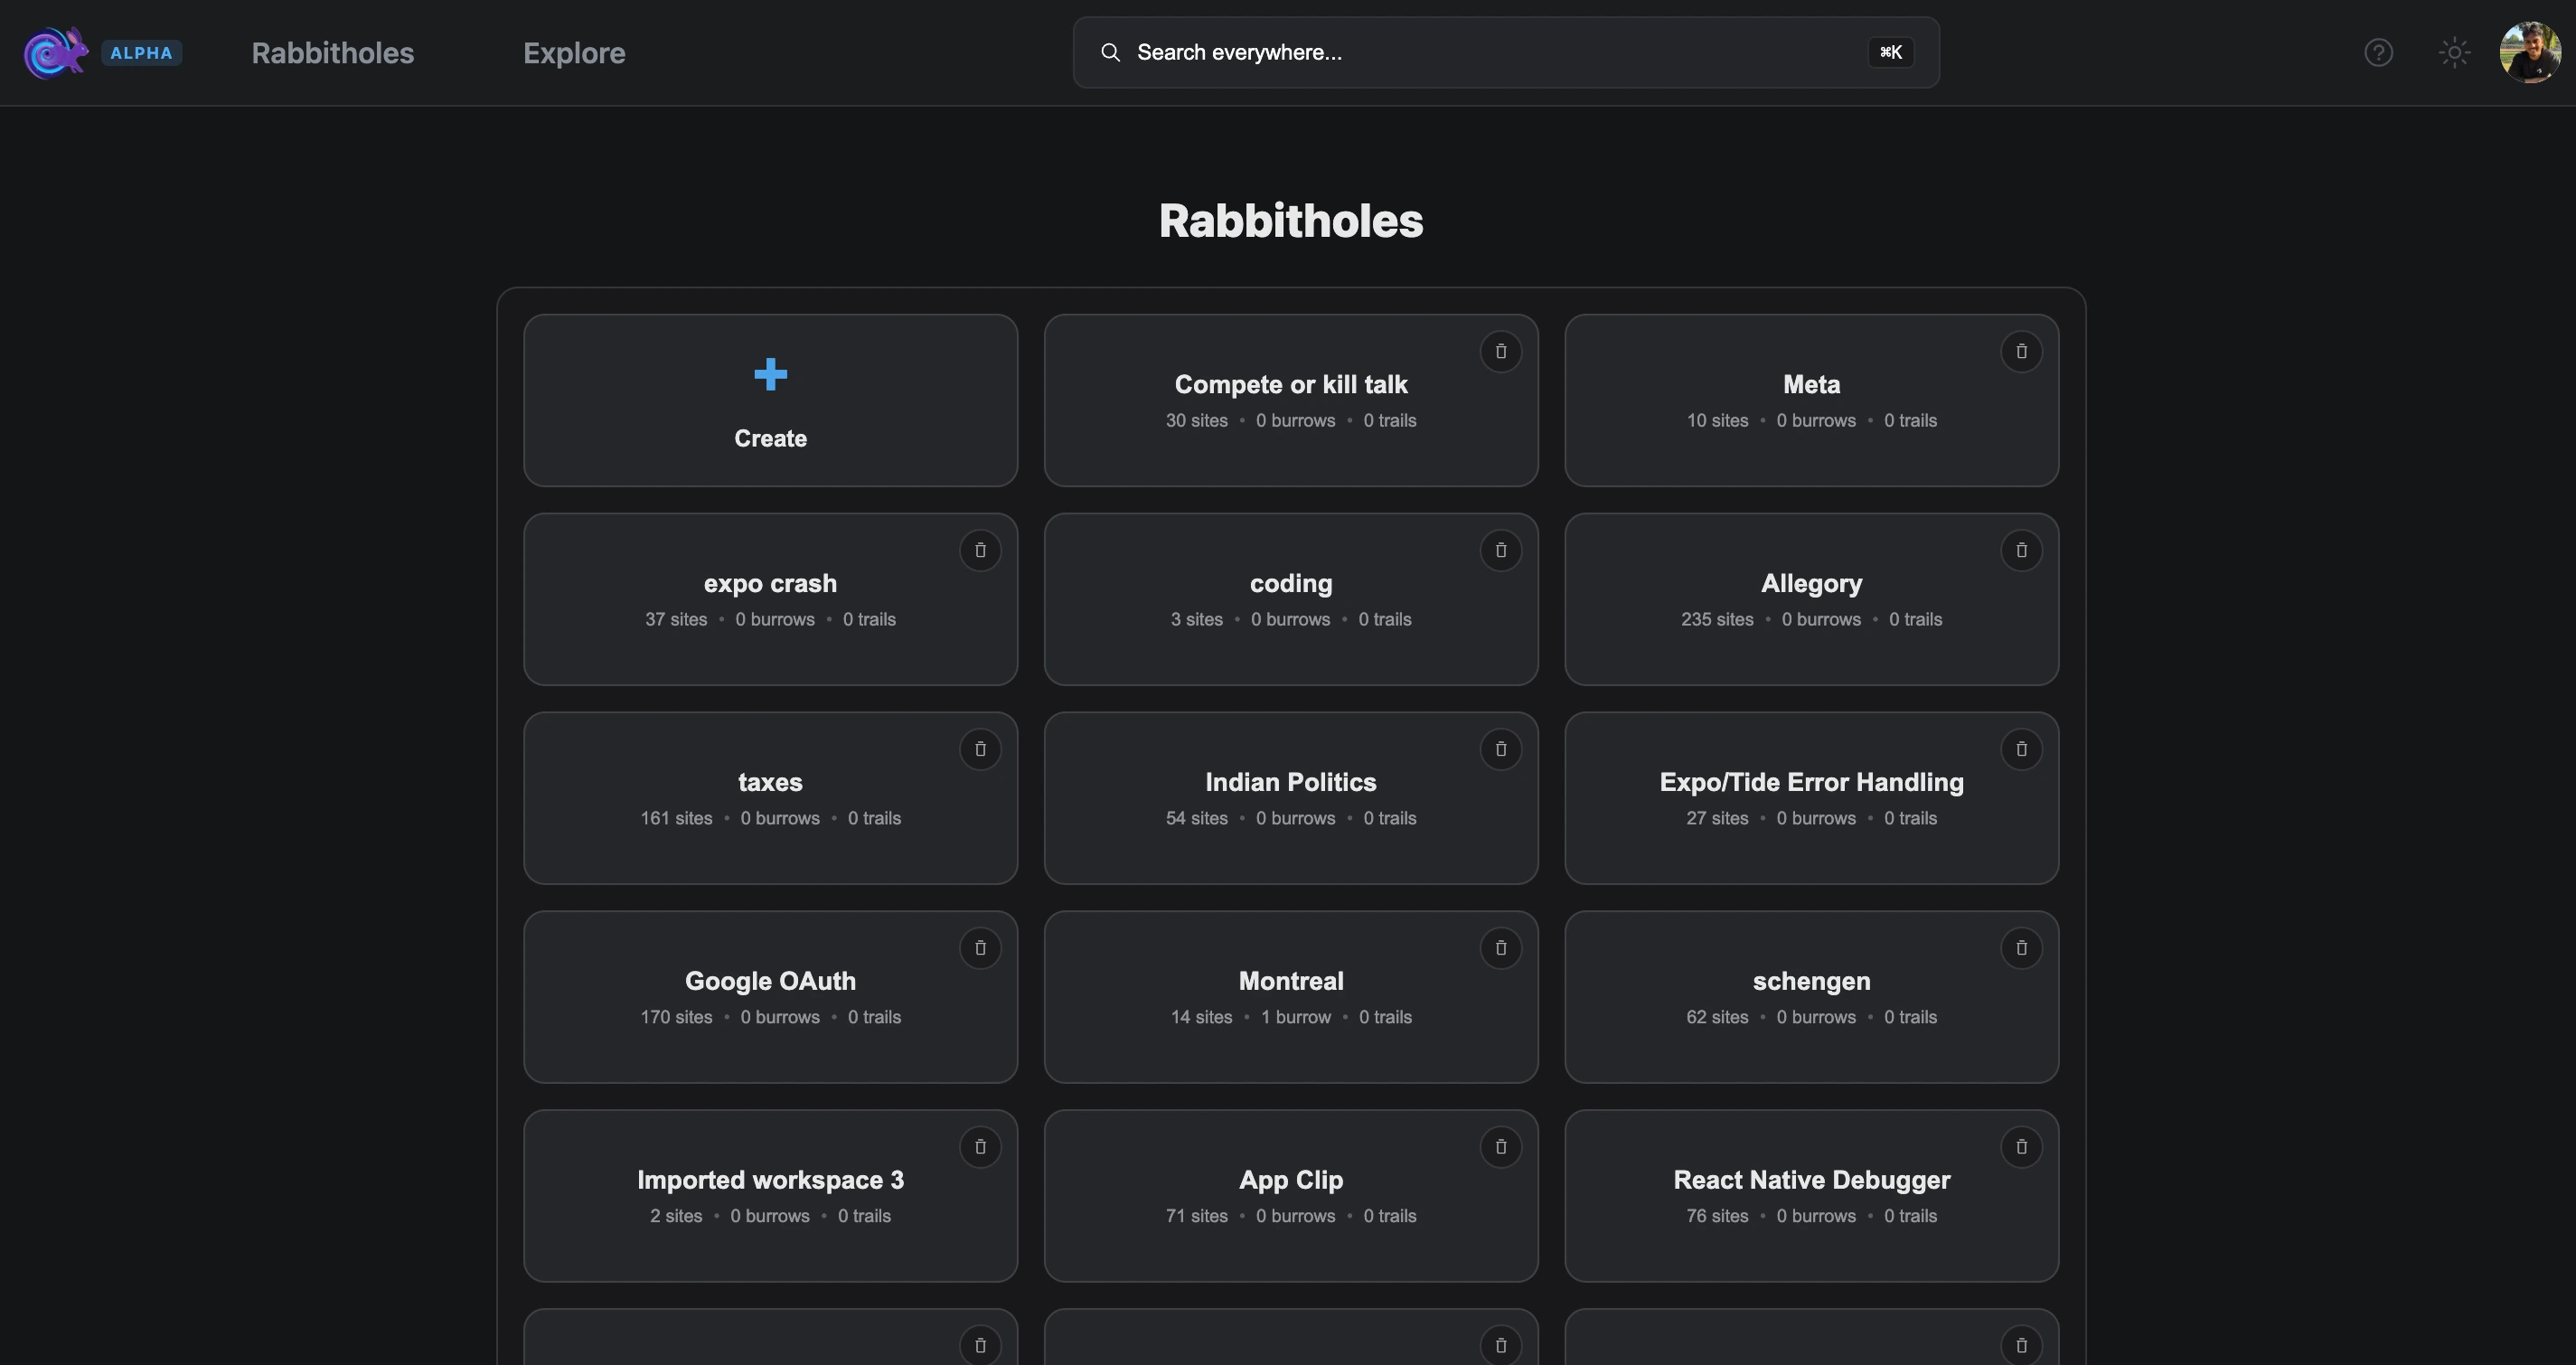The width and height of the screenshot is (2576, 1365).
Task: Open the taxes rabbithole card
Action: coord(770,798)
